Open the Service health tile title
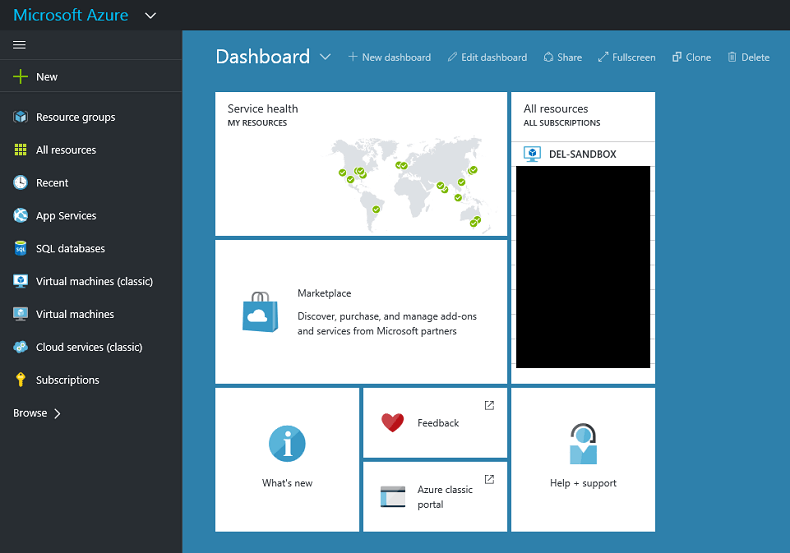790x553 pixels. [x=262, y=109]
